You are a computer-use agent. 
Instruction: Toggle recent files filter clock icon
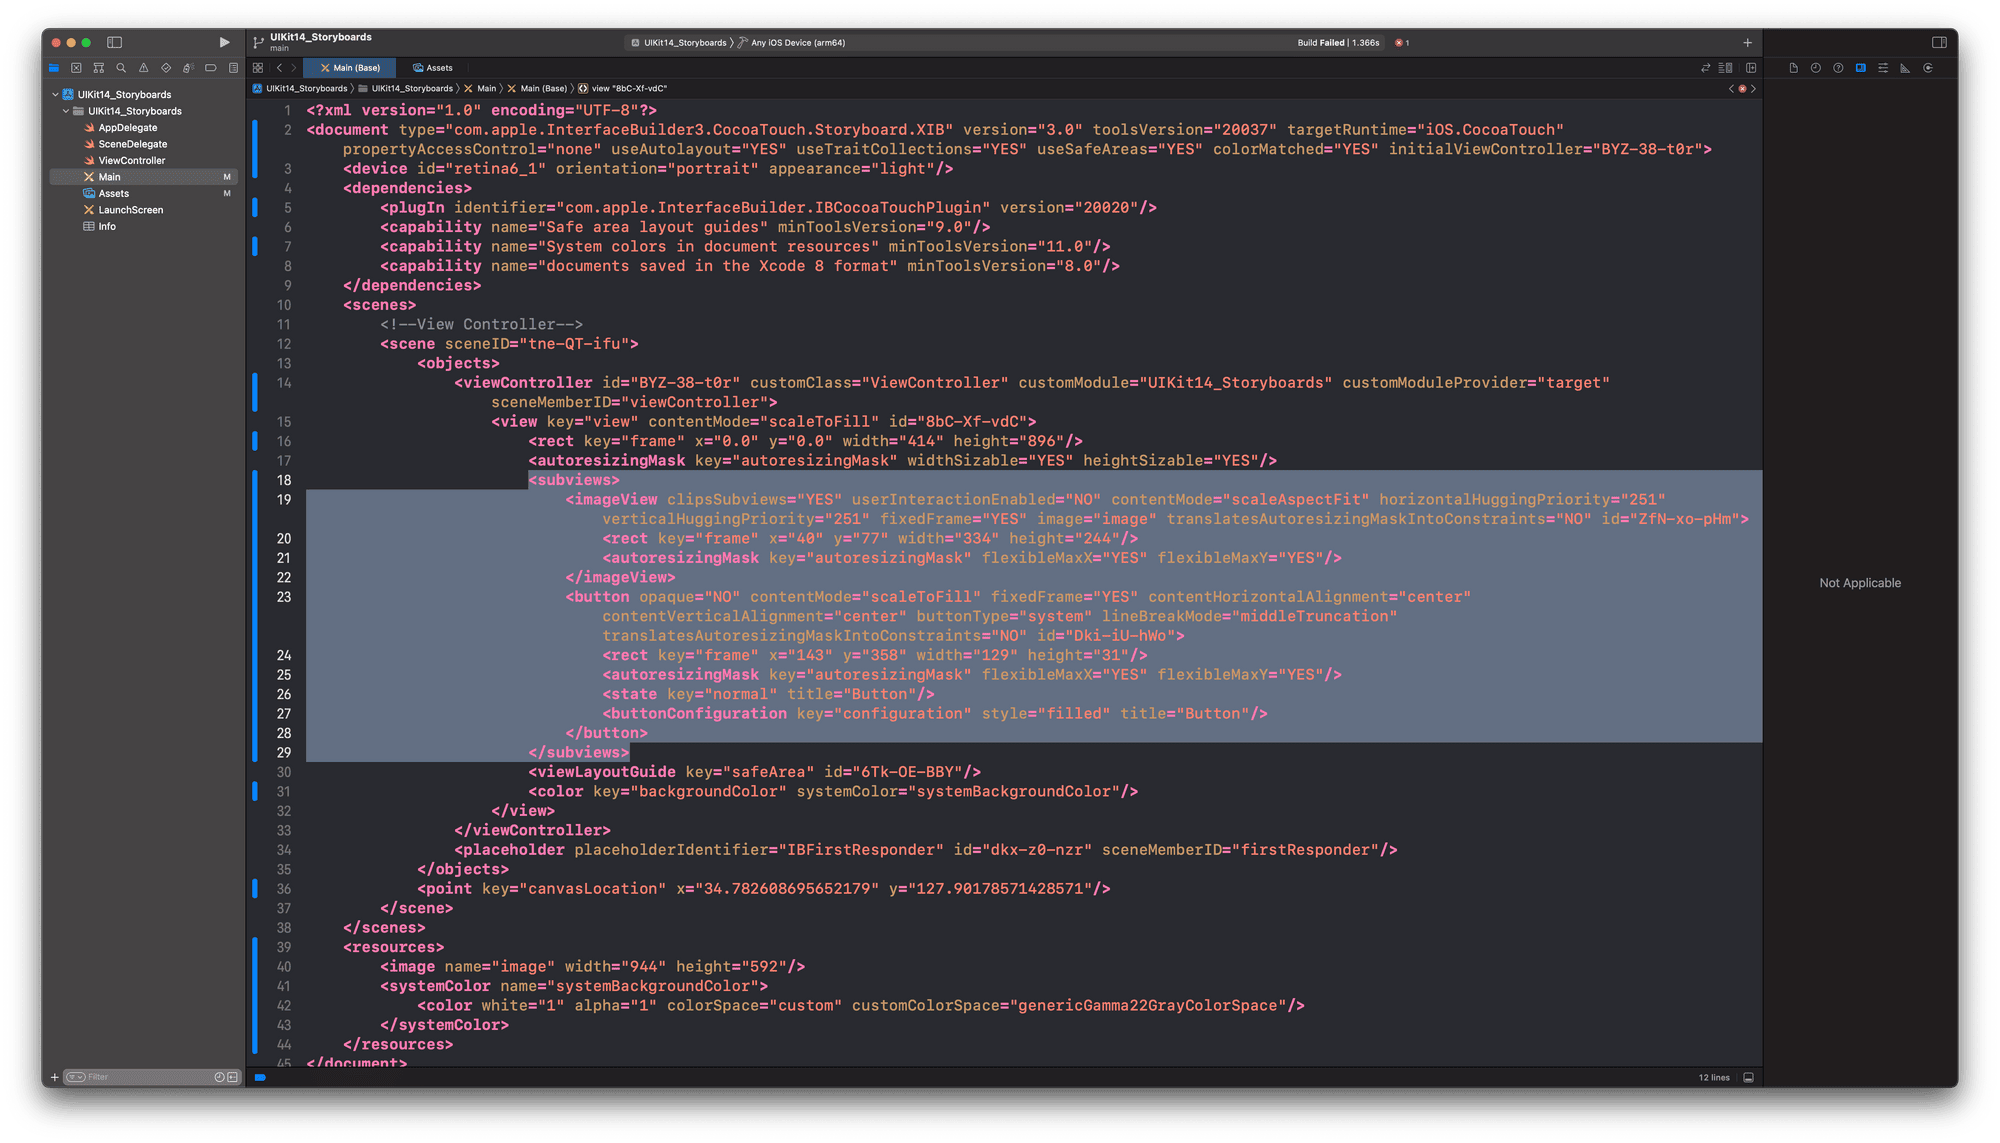pos(219,1077)
